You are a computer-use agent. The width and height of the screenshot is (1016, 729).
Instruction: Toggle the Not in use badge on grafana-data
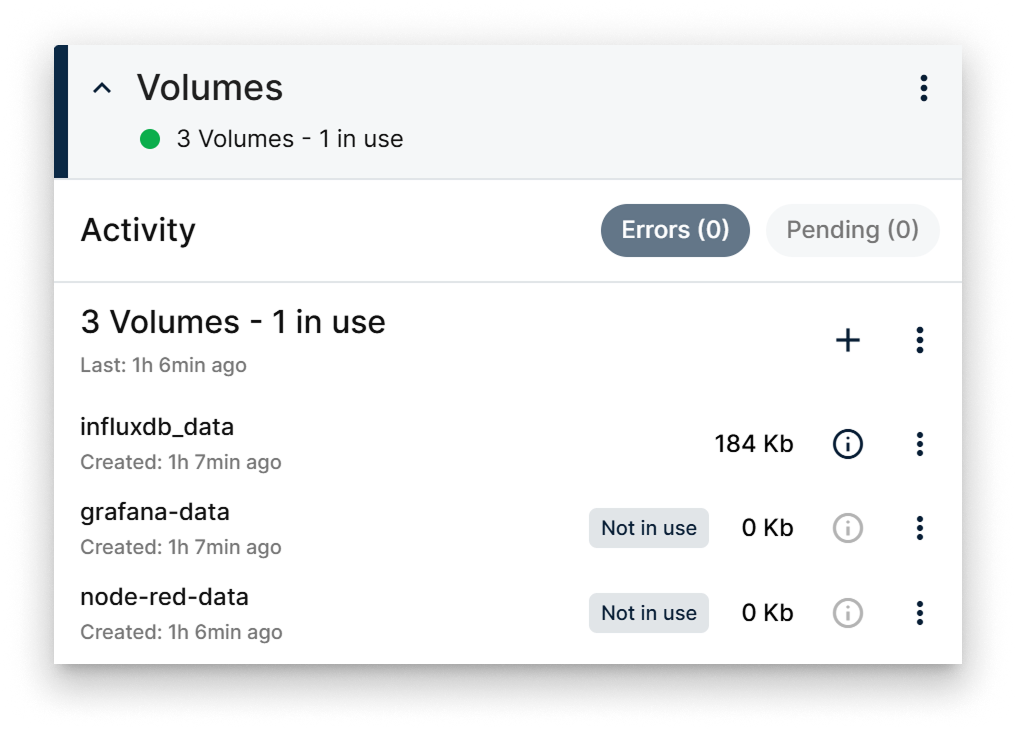pyautogui.click(x=648, y=528)
